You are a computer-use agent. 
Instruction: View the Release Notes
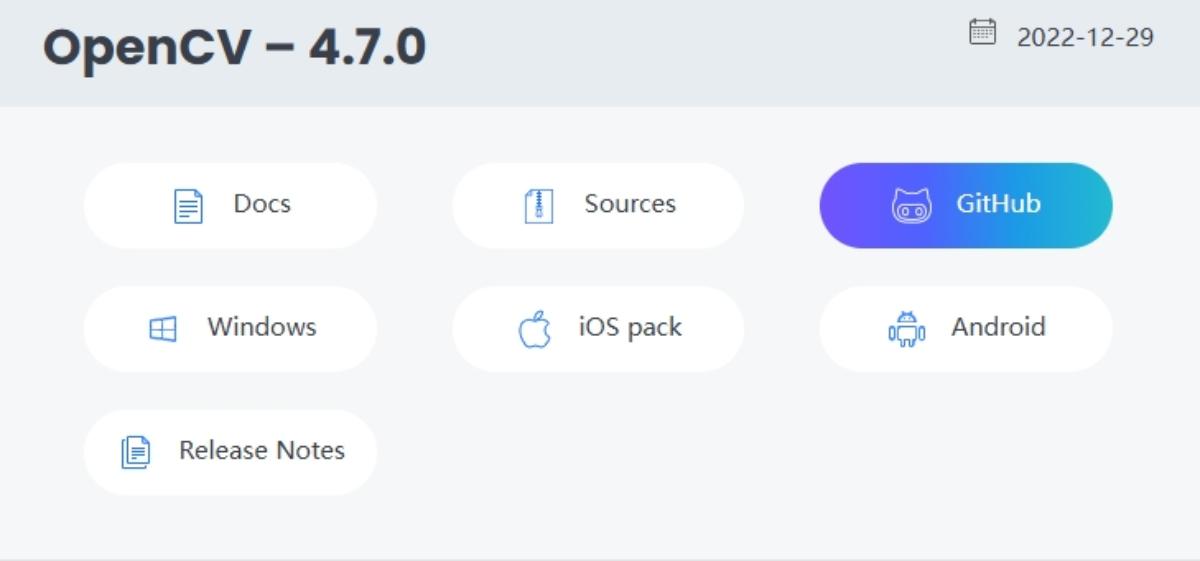click(230, 451)
